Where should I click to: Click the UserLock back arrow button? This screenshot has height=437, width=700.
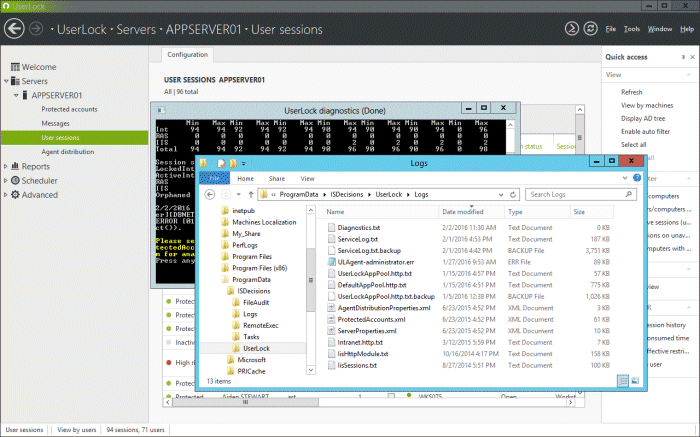tap(14, 29)
